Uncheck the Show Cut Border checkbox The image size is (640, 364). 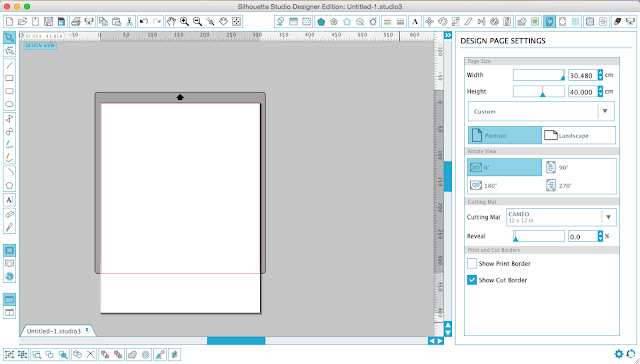[472, 280]
